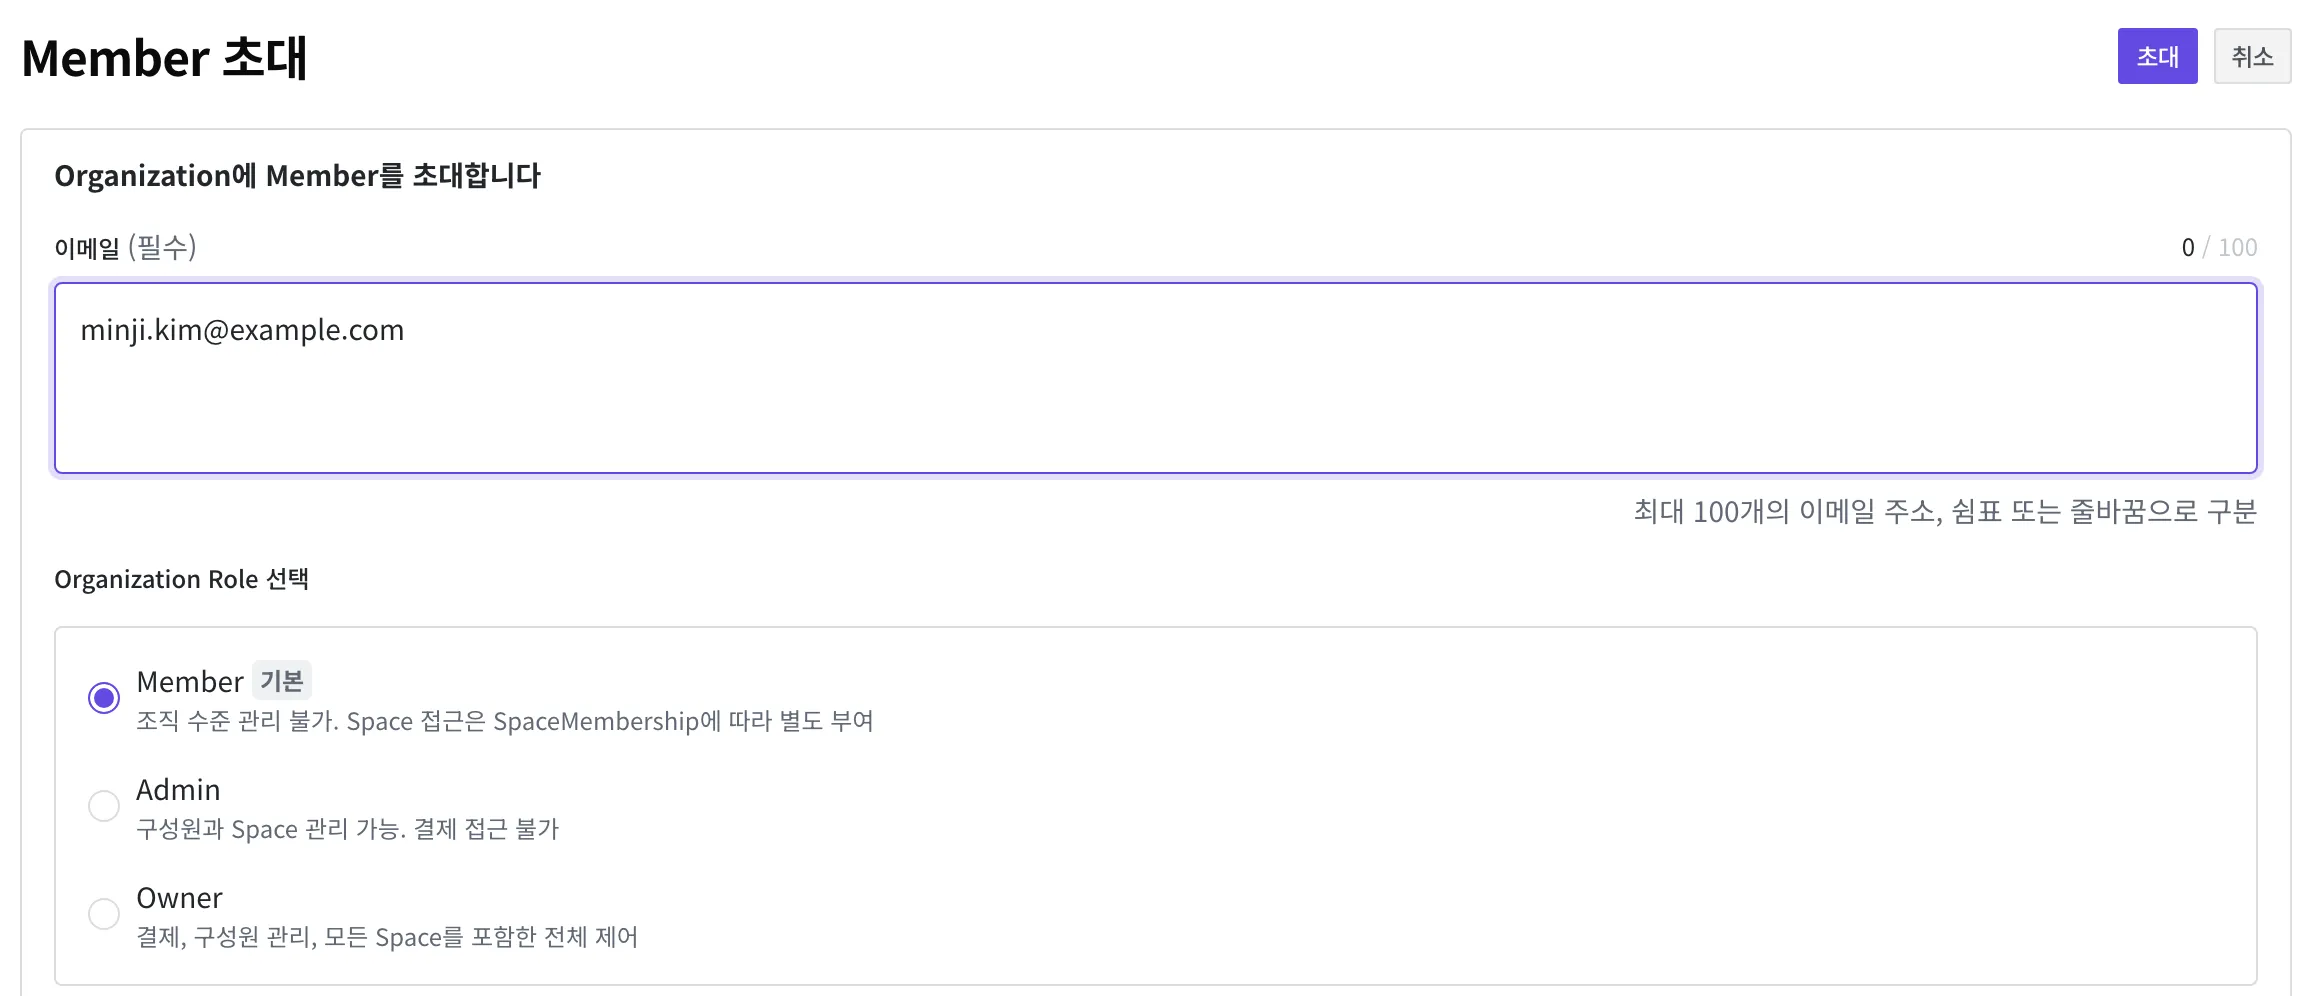
Task: Click the typed address minji.kim@example.com
Action: [242, 330]
